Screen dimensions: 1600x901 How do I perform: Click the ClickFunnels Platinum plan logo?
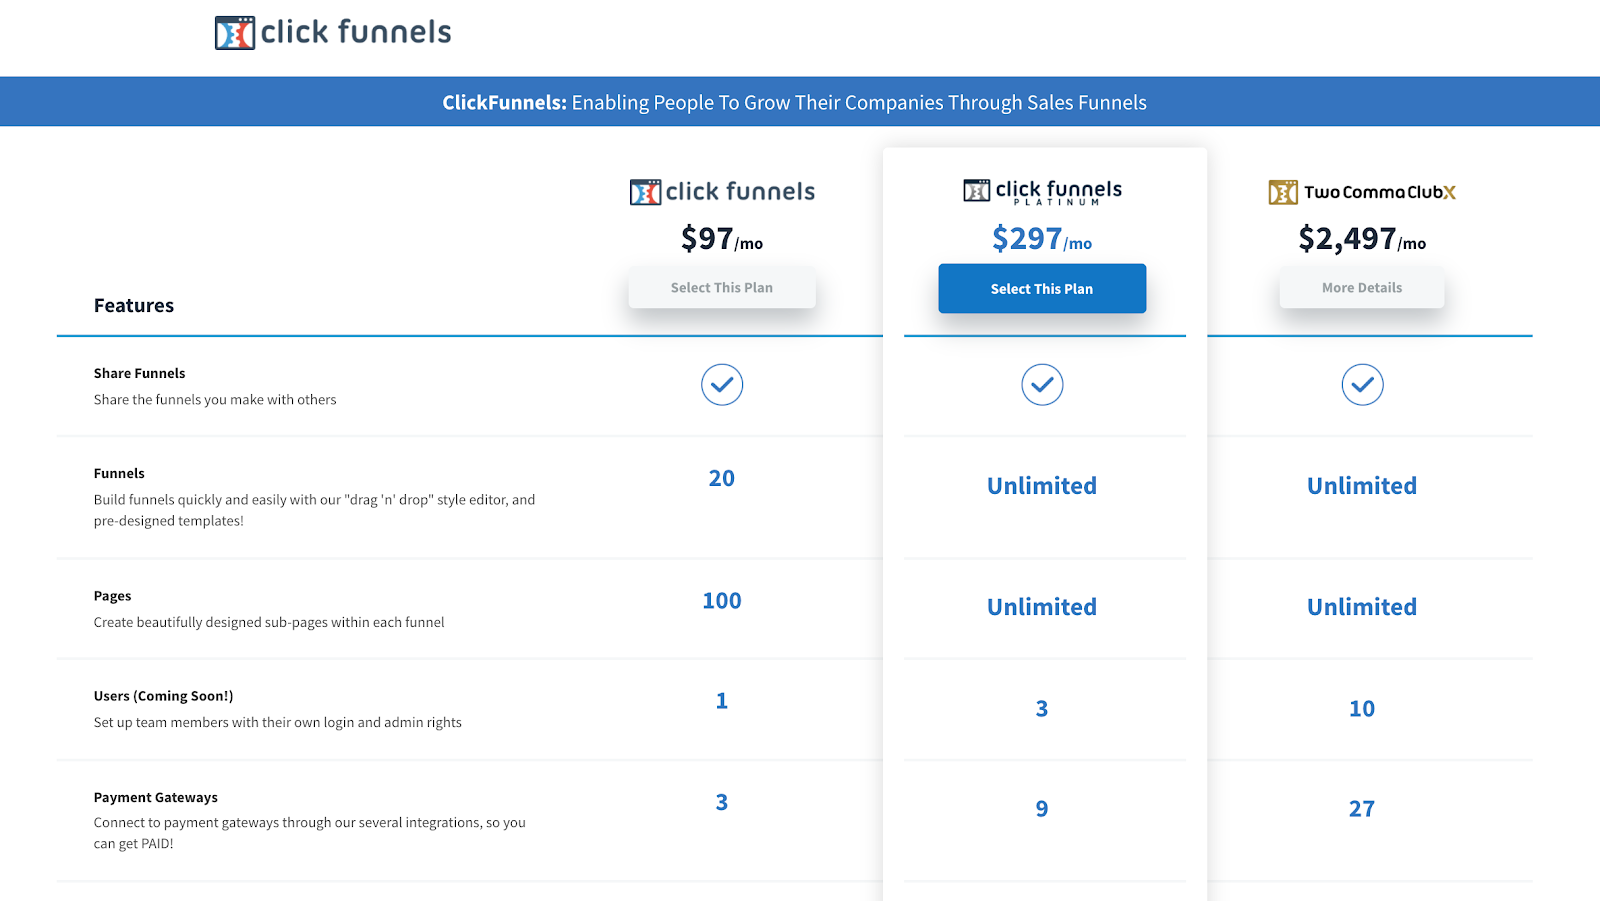point(1042,191)
